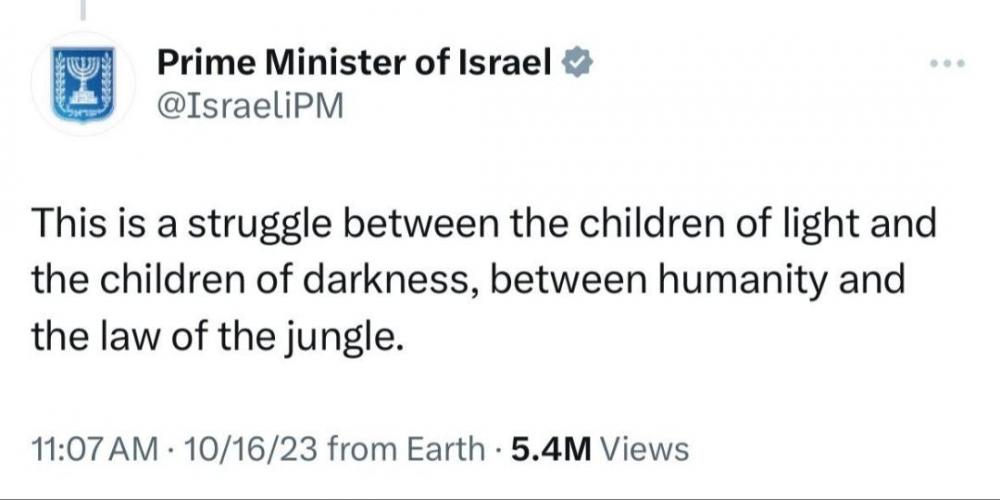Click the blue verified checkmark badge
Viewport: 1000px width, 500px height.
[579, 66]
